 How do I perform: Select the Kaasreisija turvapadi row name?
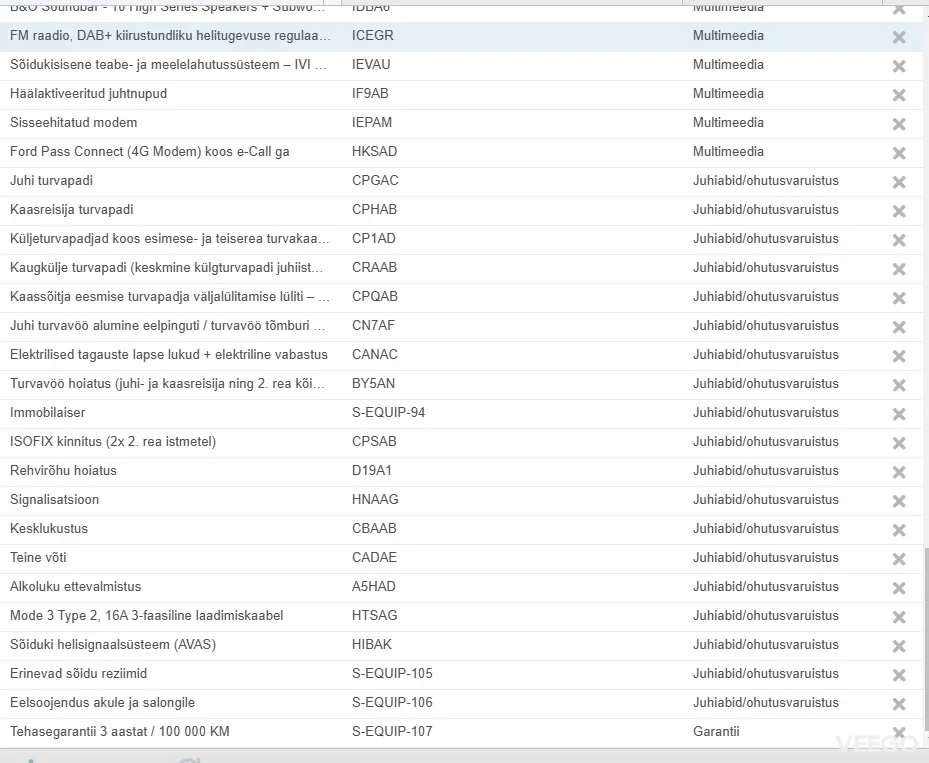click(x=71, y=210)
